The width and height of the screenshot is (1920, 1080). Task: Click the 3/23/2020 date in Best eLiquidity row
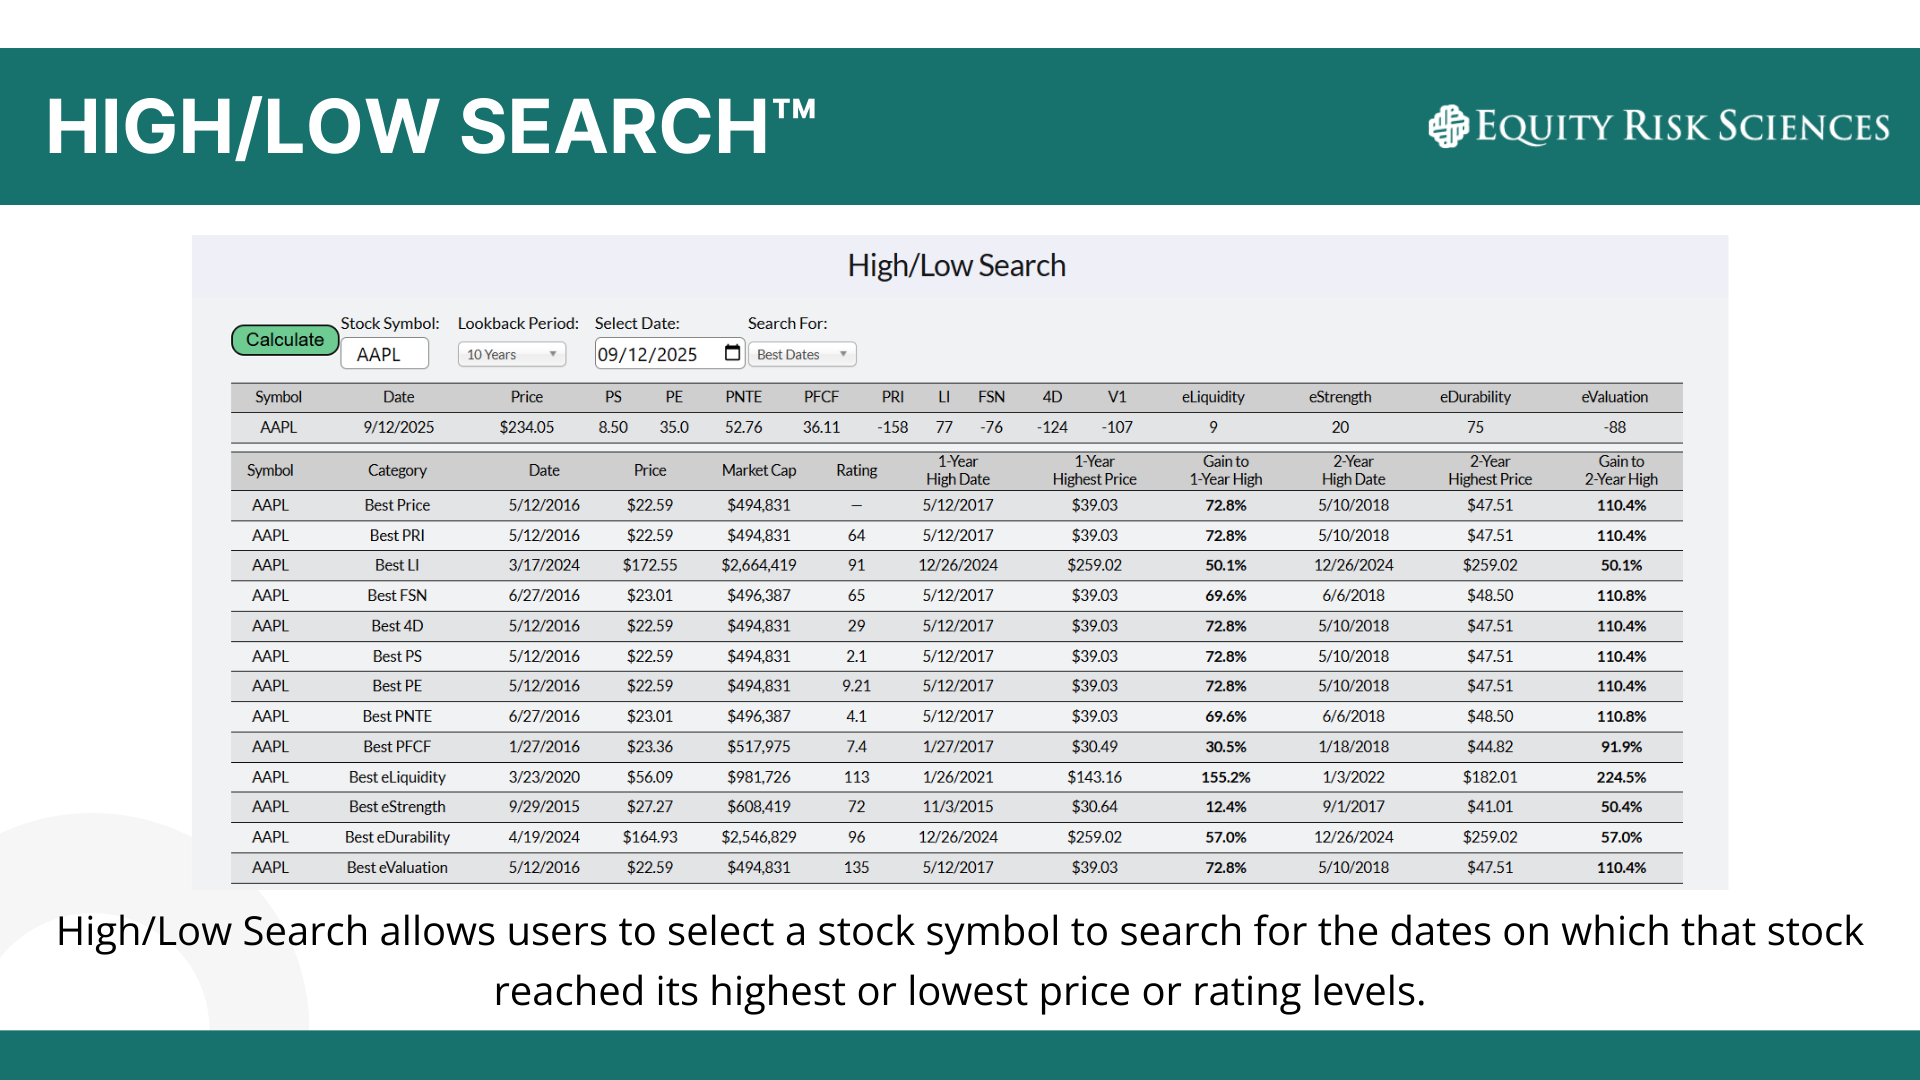tap(544, 777)
